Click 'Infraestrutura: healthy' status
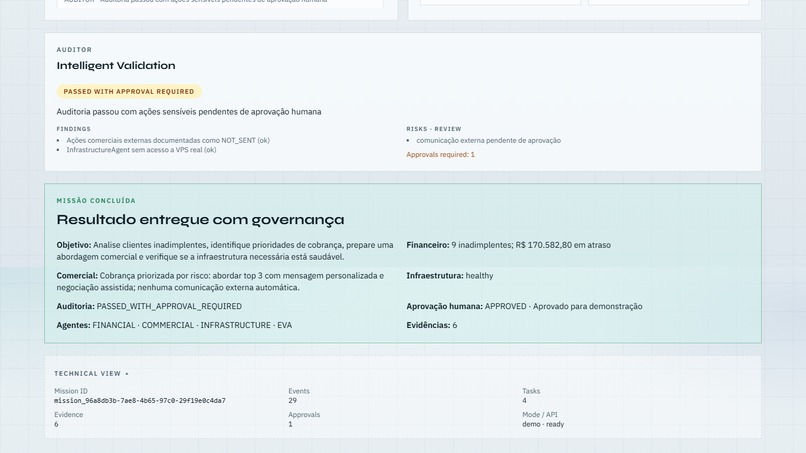 click(450, 276)
